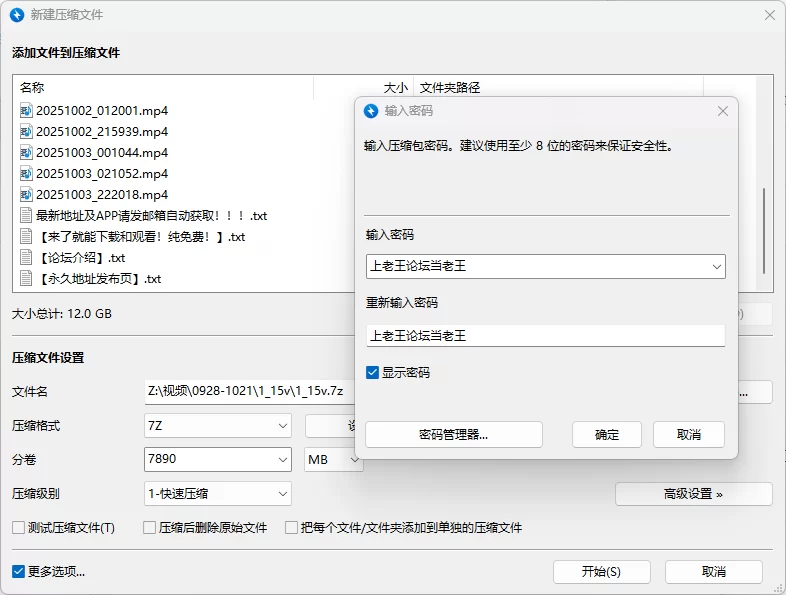The width and height of the screenshot is (786, 595).
Task: Enable 测试压缩文件(T) checkbox
Action: click(x=18, y=527)
